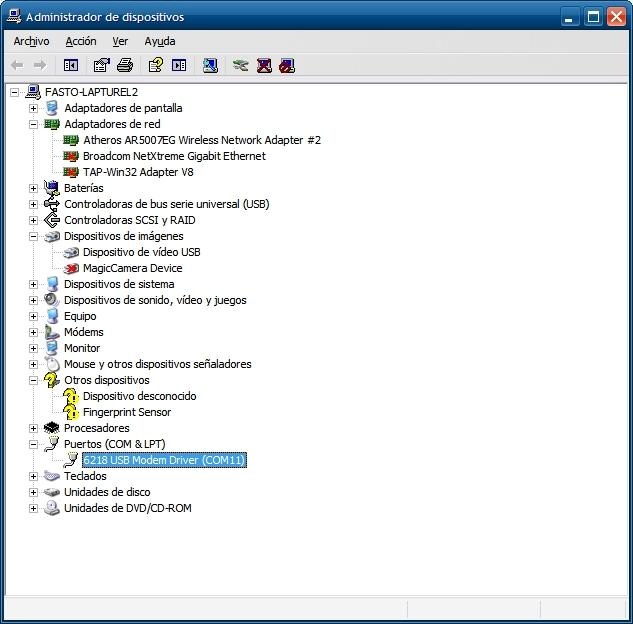Click the disabled MagicCamera Device icon
633x624 pixels.
pos(71,268)
